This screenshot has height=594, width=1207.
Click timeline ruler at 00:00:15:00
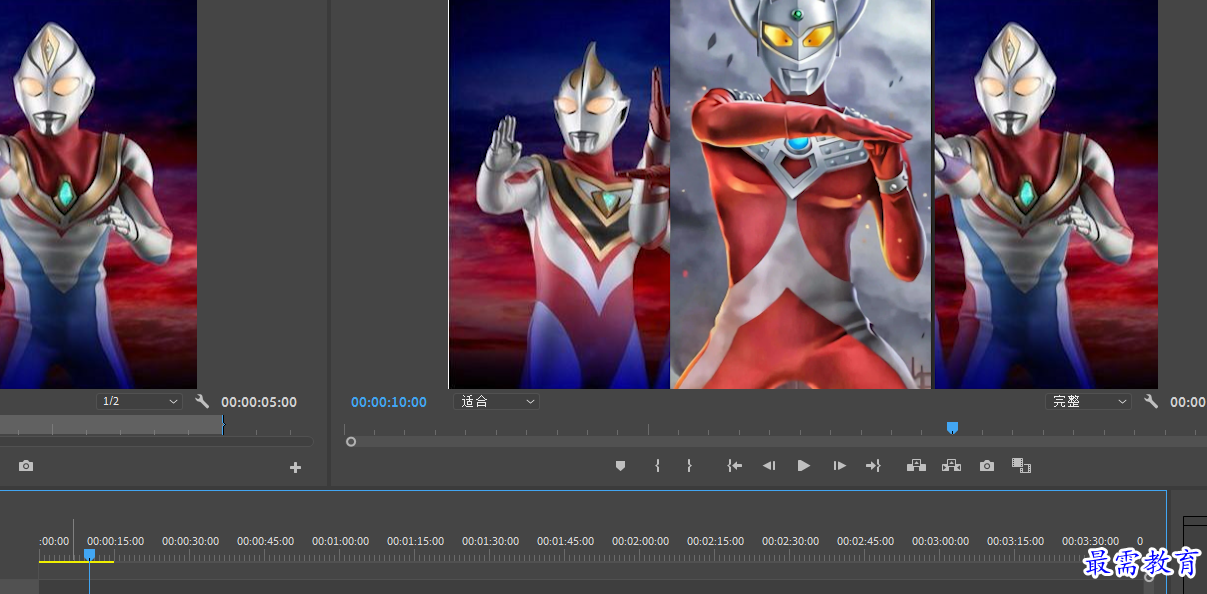115,541
